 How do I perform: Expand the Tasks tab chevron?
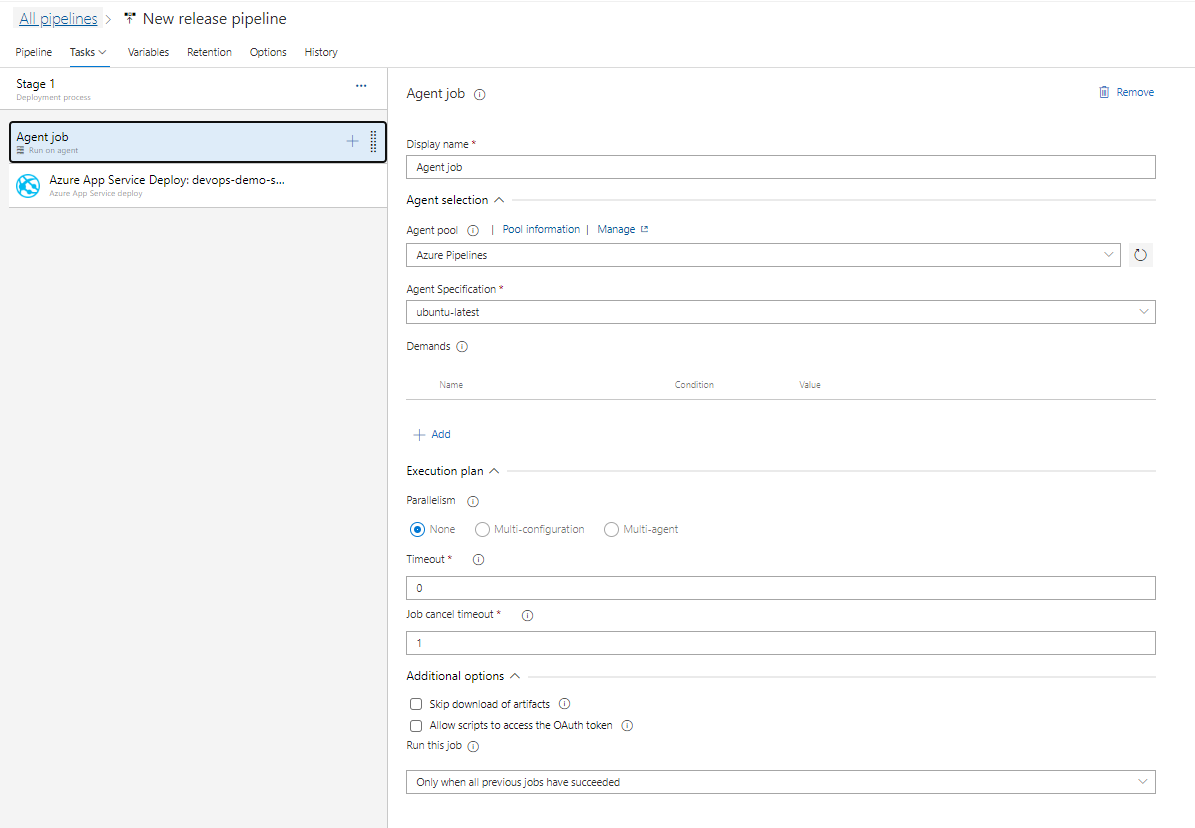[103, 53]
